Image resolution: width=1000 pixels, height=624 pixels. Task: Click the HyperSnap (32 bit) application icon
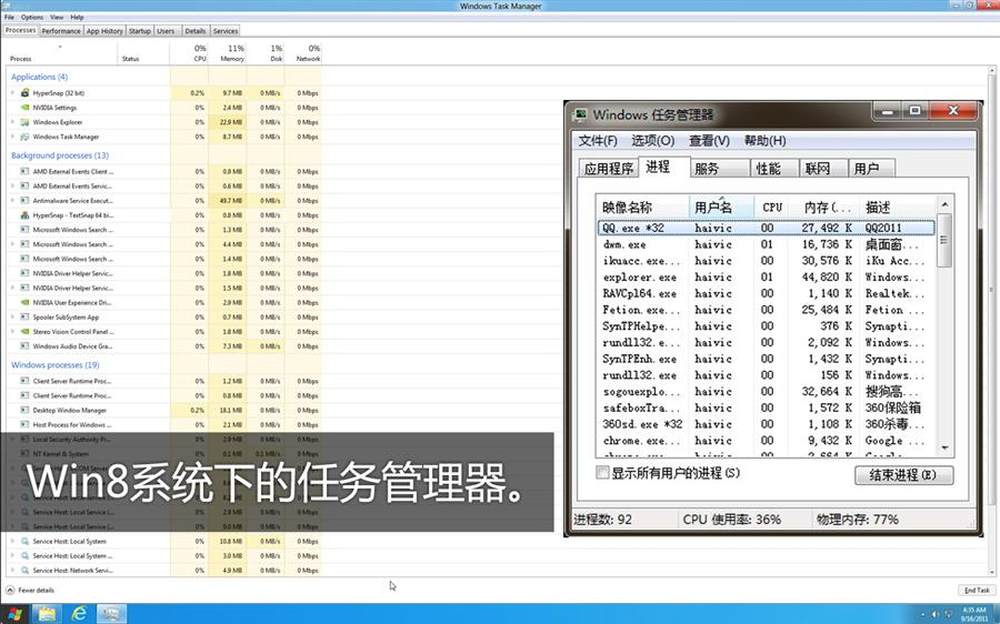pos(25,93)
